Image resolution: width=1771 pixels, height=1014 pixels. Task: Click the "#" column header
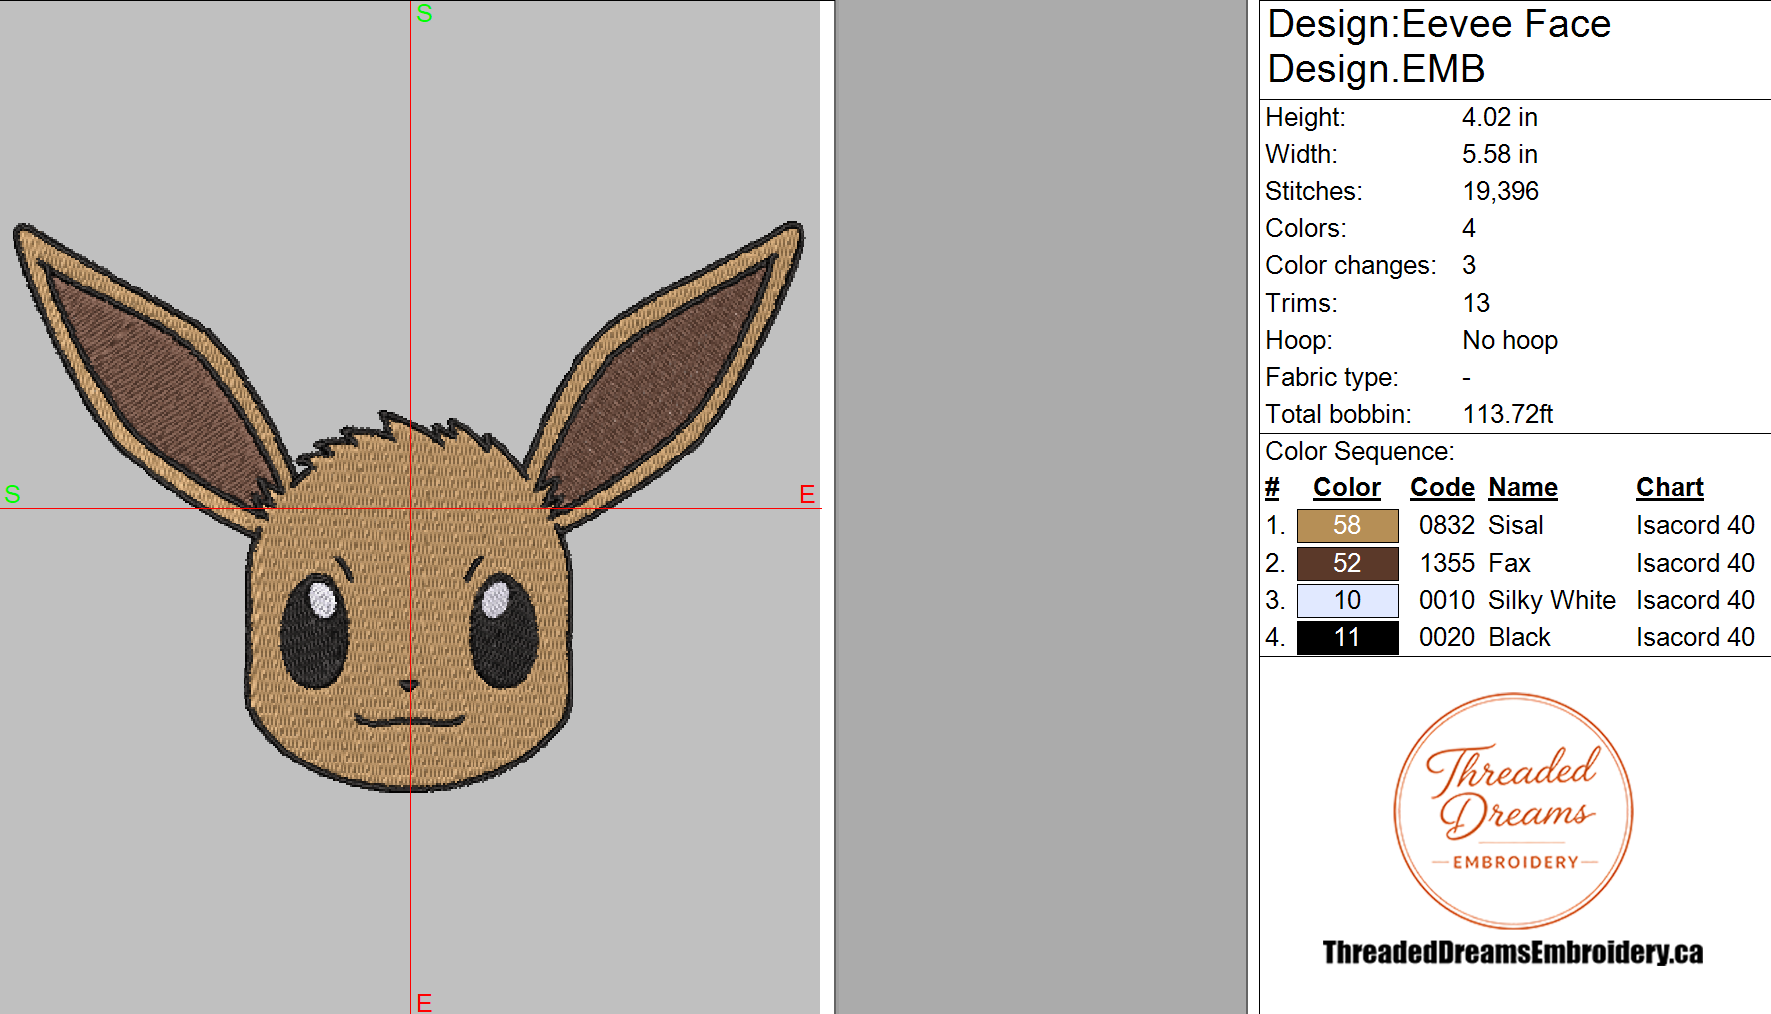pos(1272,487)
